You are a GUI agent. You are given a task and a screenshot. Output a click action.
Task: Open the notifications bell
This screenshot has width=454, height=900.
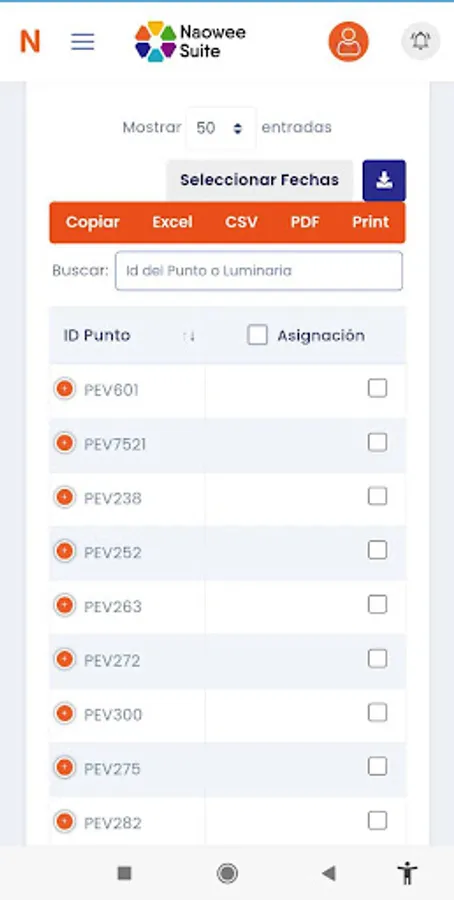420,41
